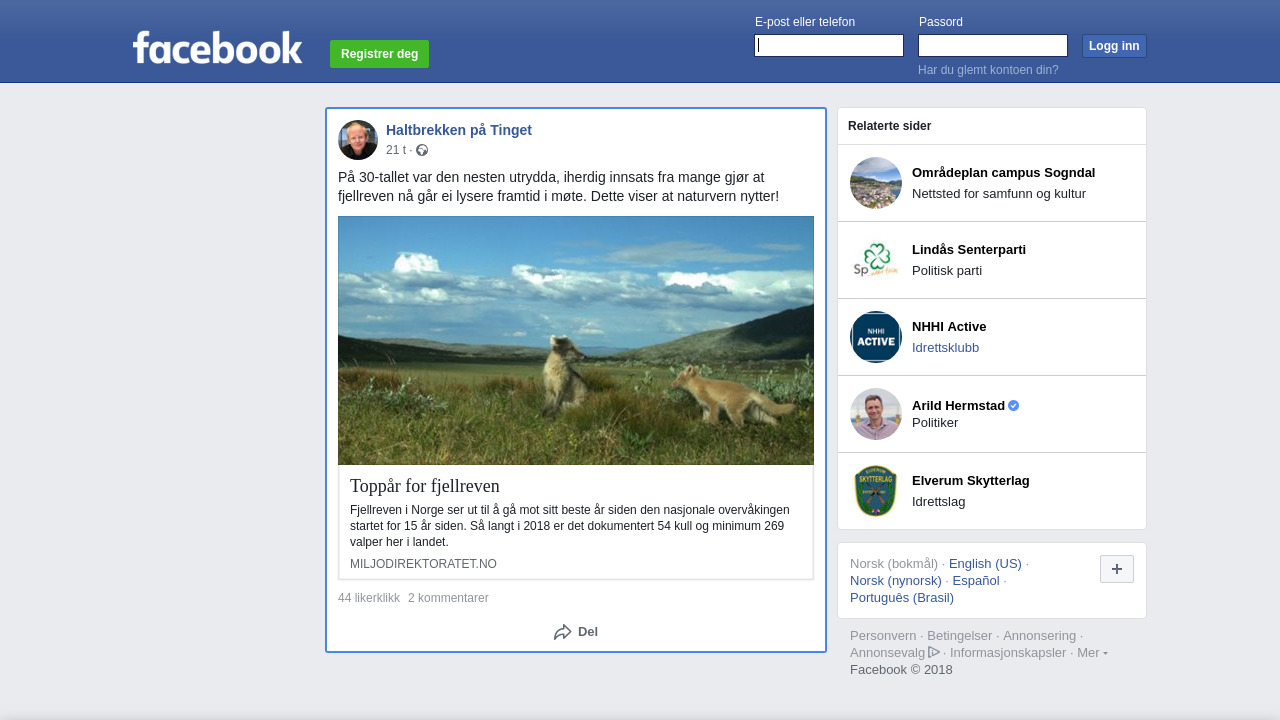Open Haltbrekken på Tinget profile picture
The image size is (1280, 720).
tap(358, 140)
